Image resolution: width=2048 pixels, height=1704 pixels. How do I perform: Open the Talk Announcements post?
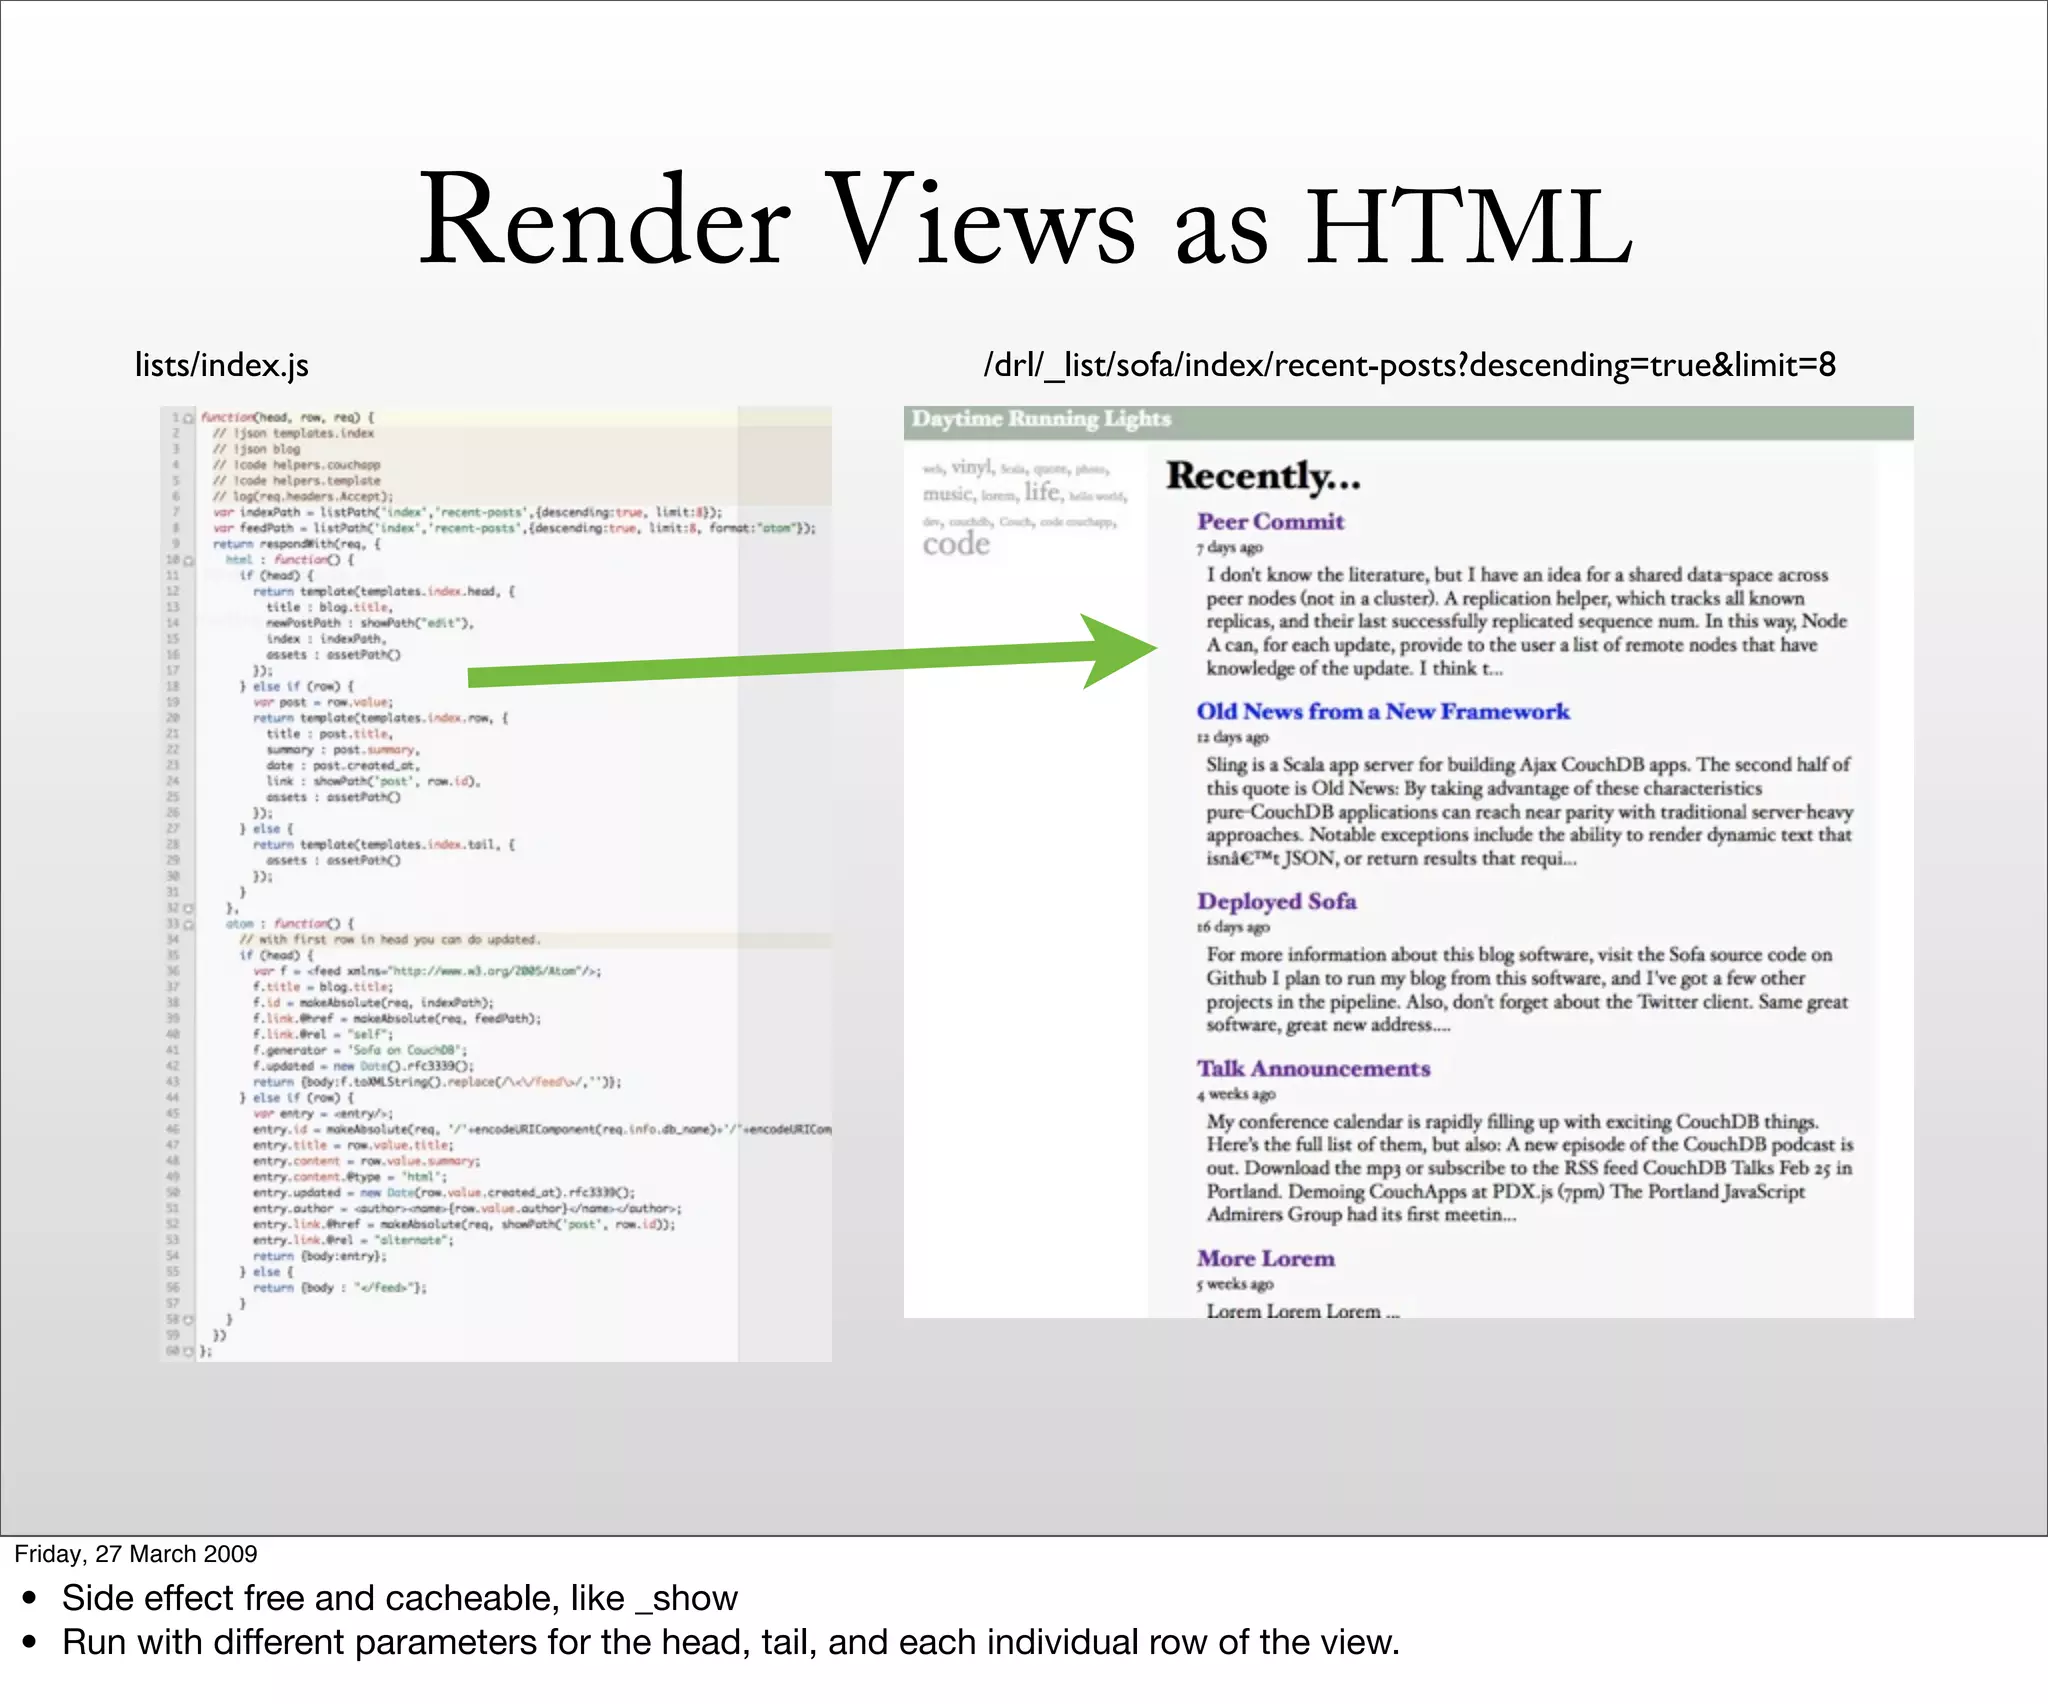tap(1313, 1068)
